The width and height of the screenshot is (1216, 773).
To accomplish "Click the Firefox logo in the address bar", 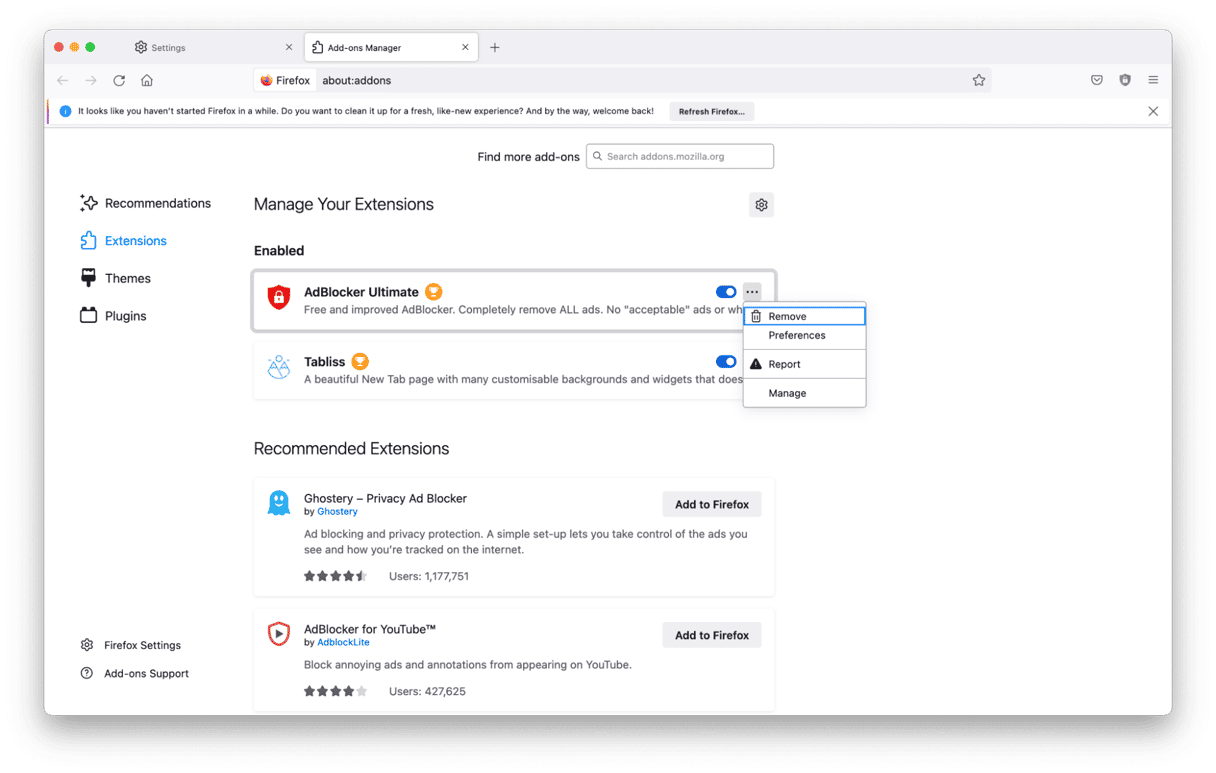I will point(266,80).
